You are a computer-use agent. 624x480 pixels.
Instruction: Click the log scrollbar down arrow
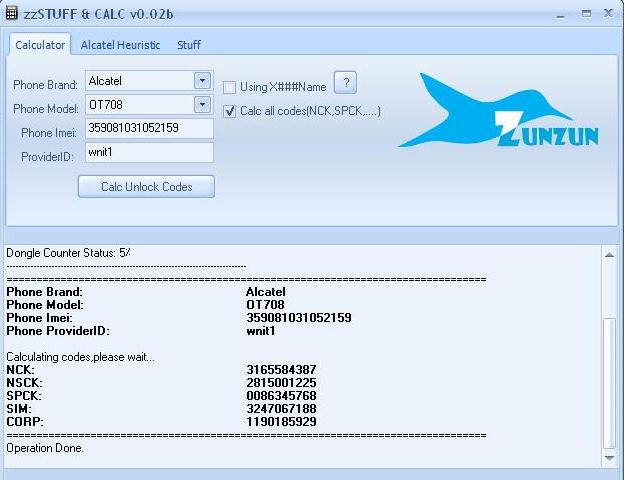pyautogui.click(x=609, y=458)
